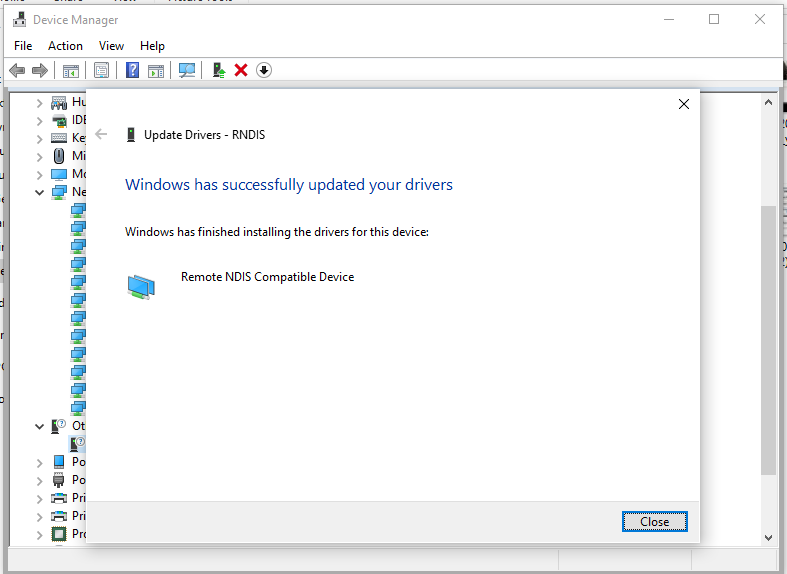Open the Properties toolbar icon
The height and width of the screenshot is (574, 787).
(101, 71)
